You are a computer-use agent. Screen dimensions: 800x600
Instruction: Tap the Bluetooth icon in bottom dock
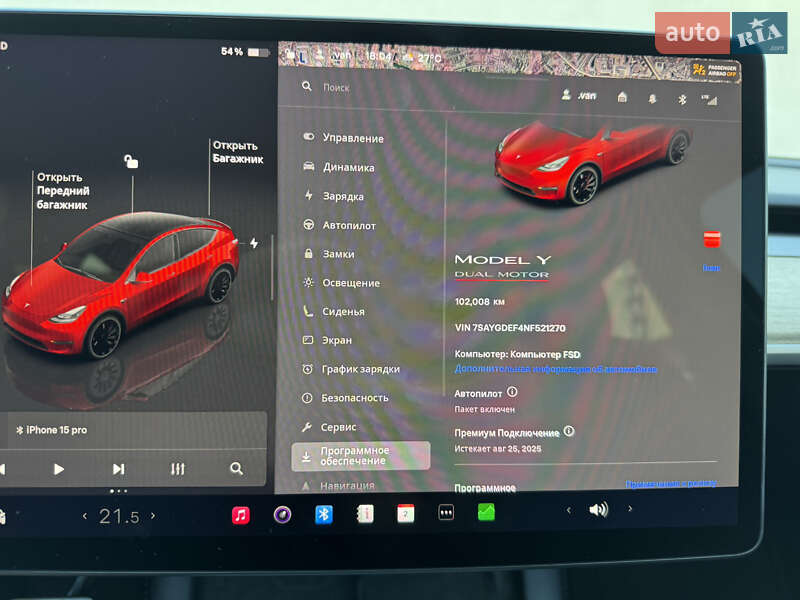(323, 514)
